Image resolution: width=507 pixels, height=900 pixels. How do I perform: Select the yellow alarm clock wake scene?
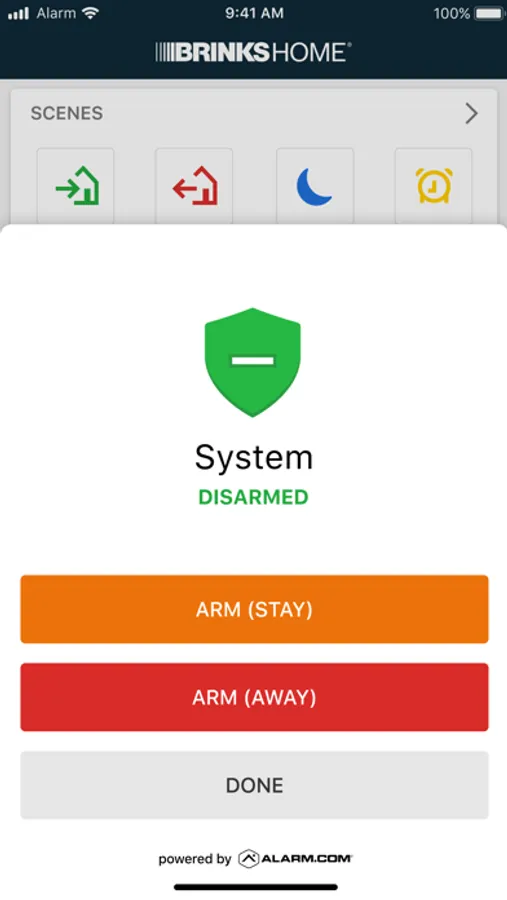tap(434, 186)
